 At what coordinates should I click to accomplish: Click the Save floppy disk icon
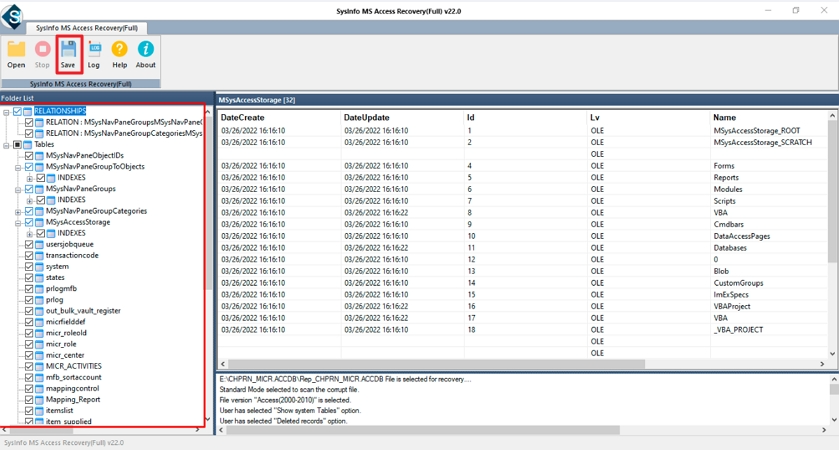68,54
